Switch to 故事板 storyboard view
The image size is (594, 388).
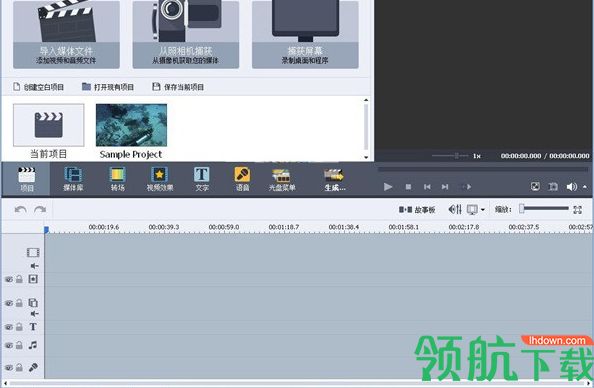pyautogui.click(x=417, y=210)
